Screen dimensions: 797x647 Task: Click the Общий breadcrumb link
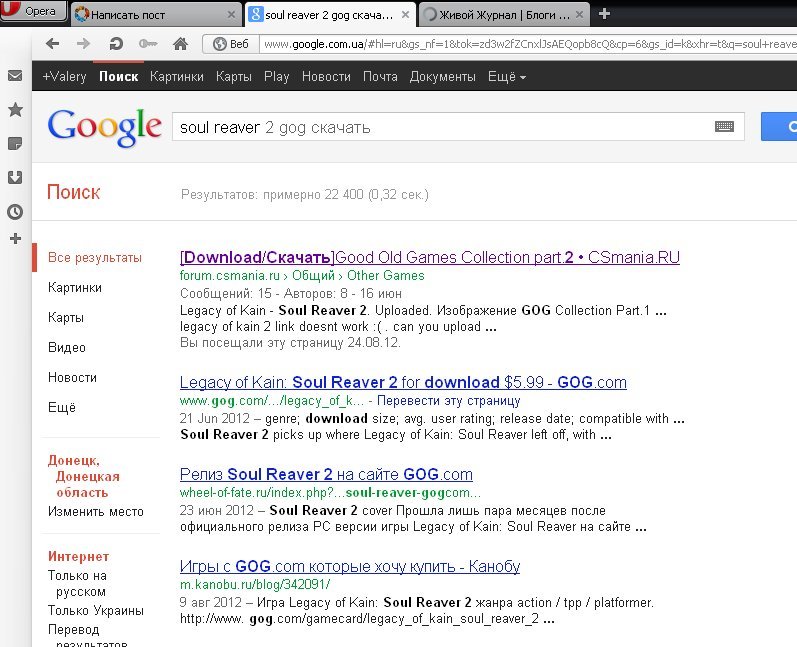(x=313, y=275)
